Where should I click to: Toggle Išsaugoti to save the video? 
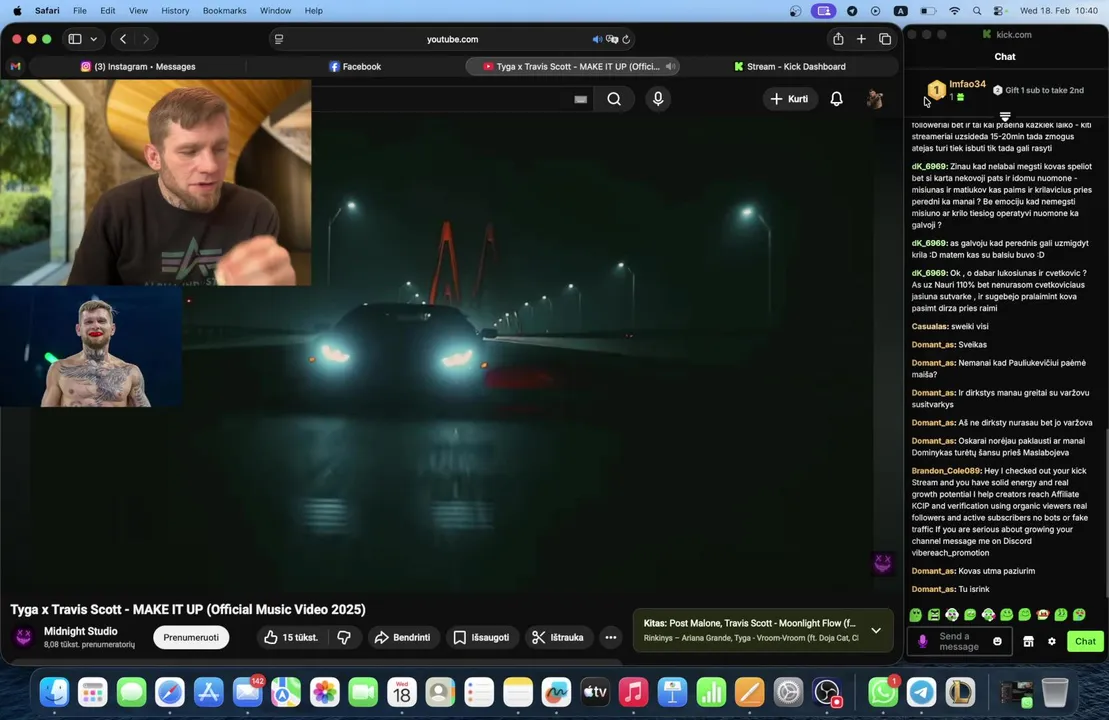click(481, 637)
